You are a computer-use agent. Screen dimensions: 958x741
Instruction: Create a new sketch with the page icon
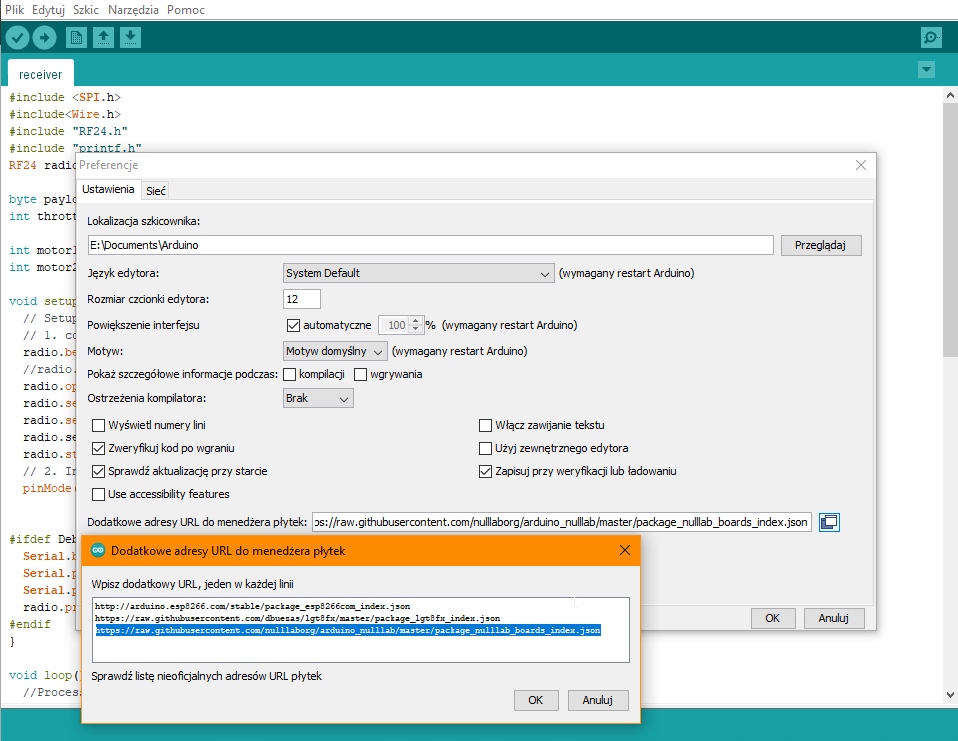pos(76,38)
